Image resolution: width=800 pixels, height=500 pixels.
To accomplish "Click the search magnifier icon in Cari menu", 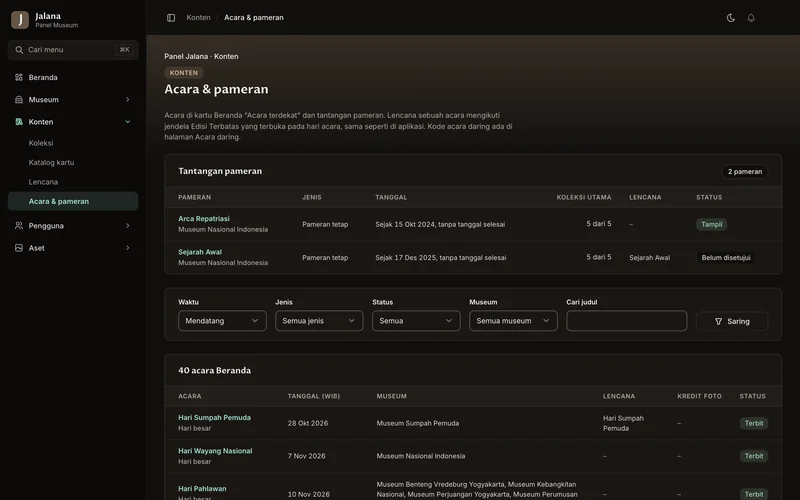I will 19,50.
